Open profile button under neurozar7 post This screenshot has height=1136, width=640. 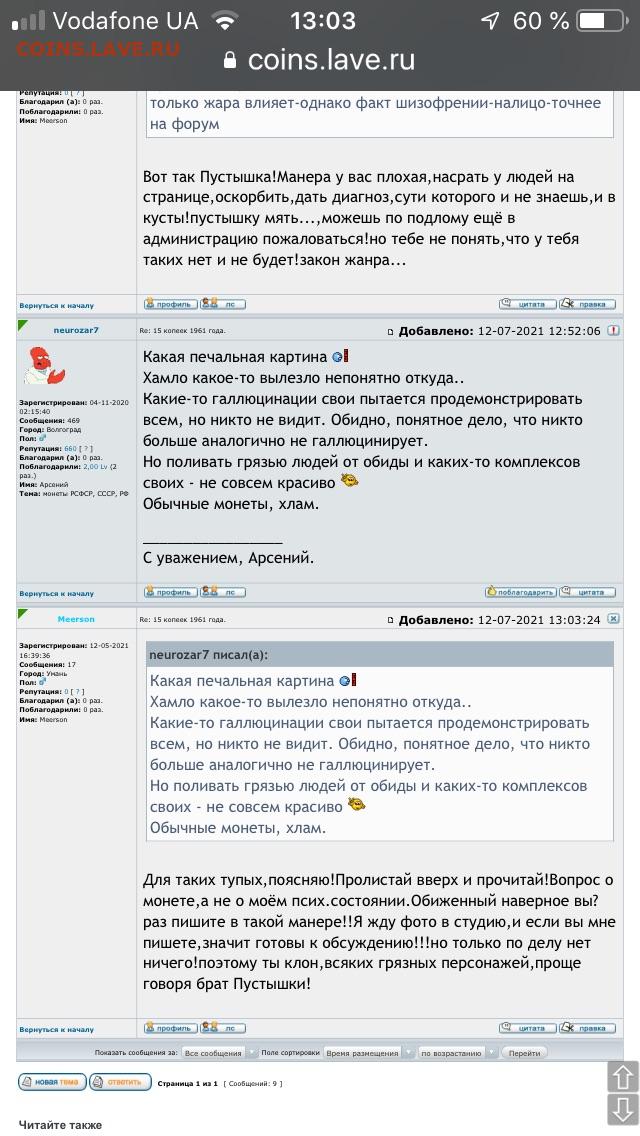[170, 592]
